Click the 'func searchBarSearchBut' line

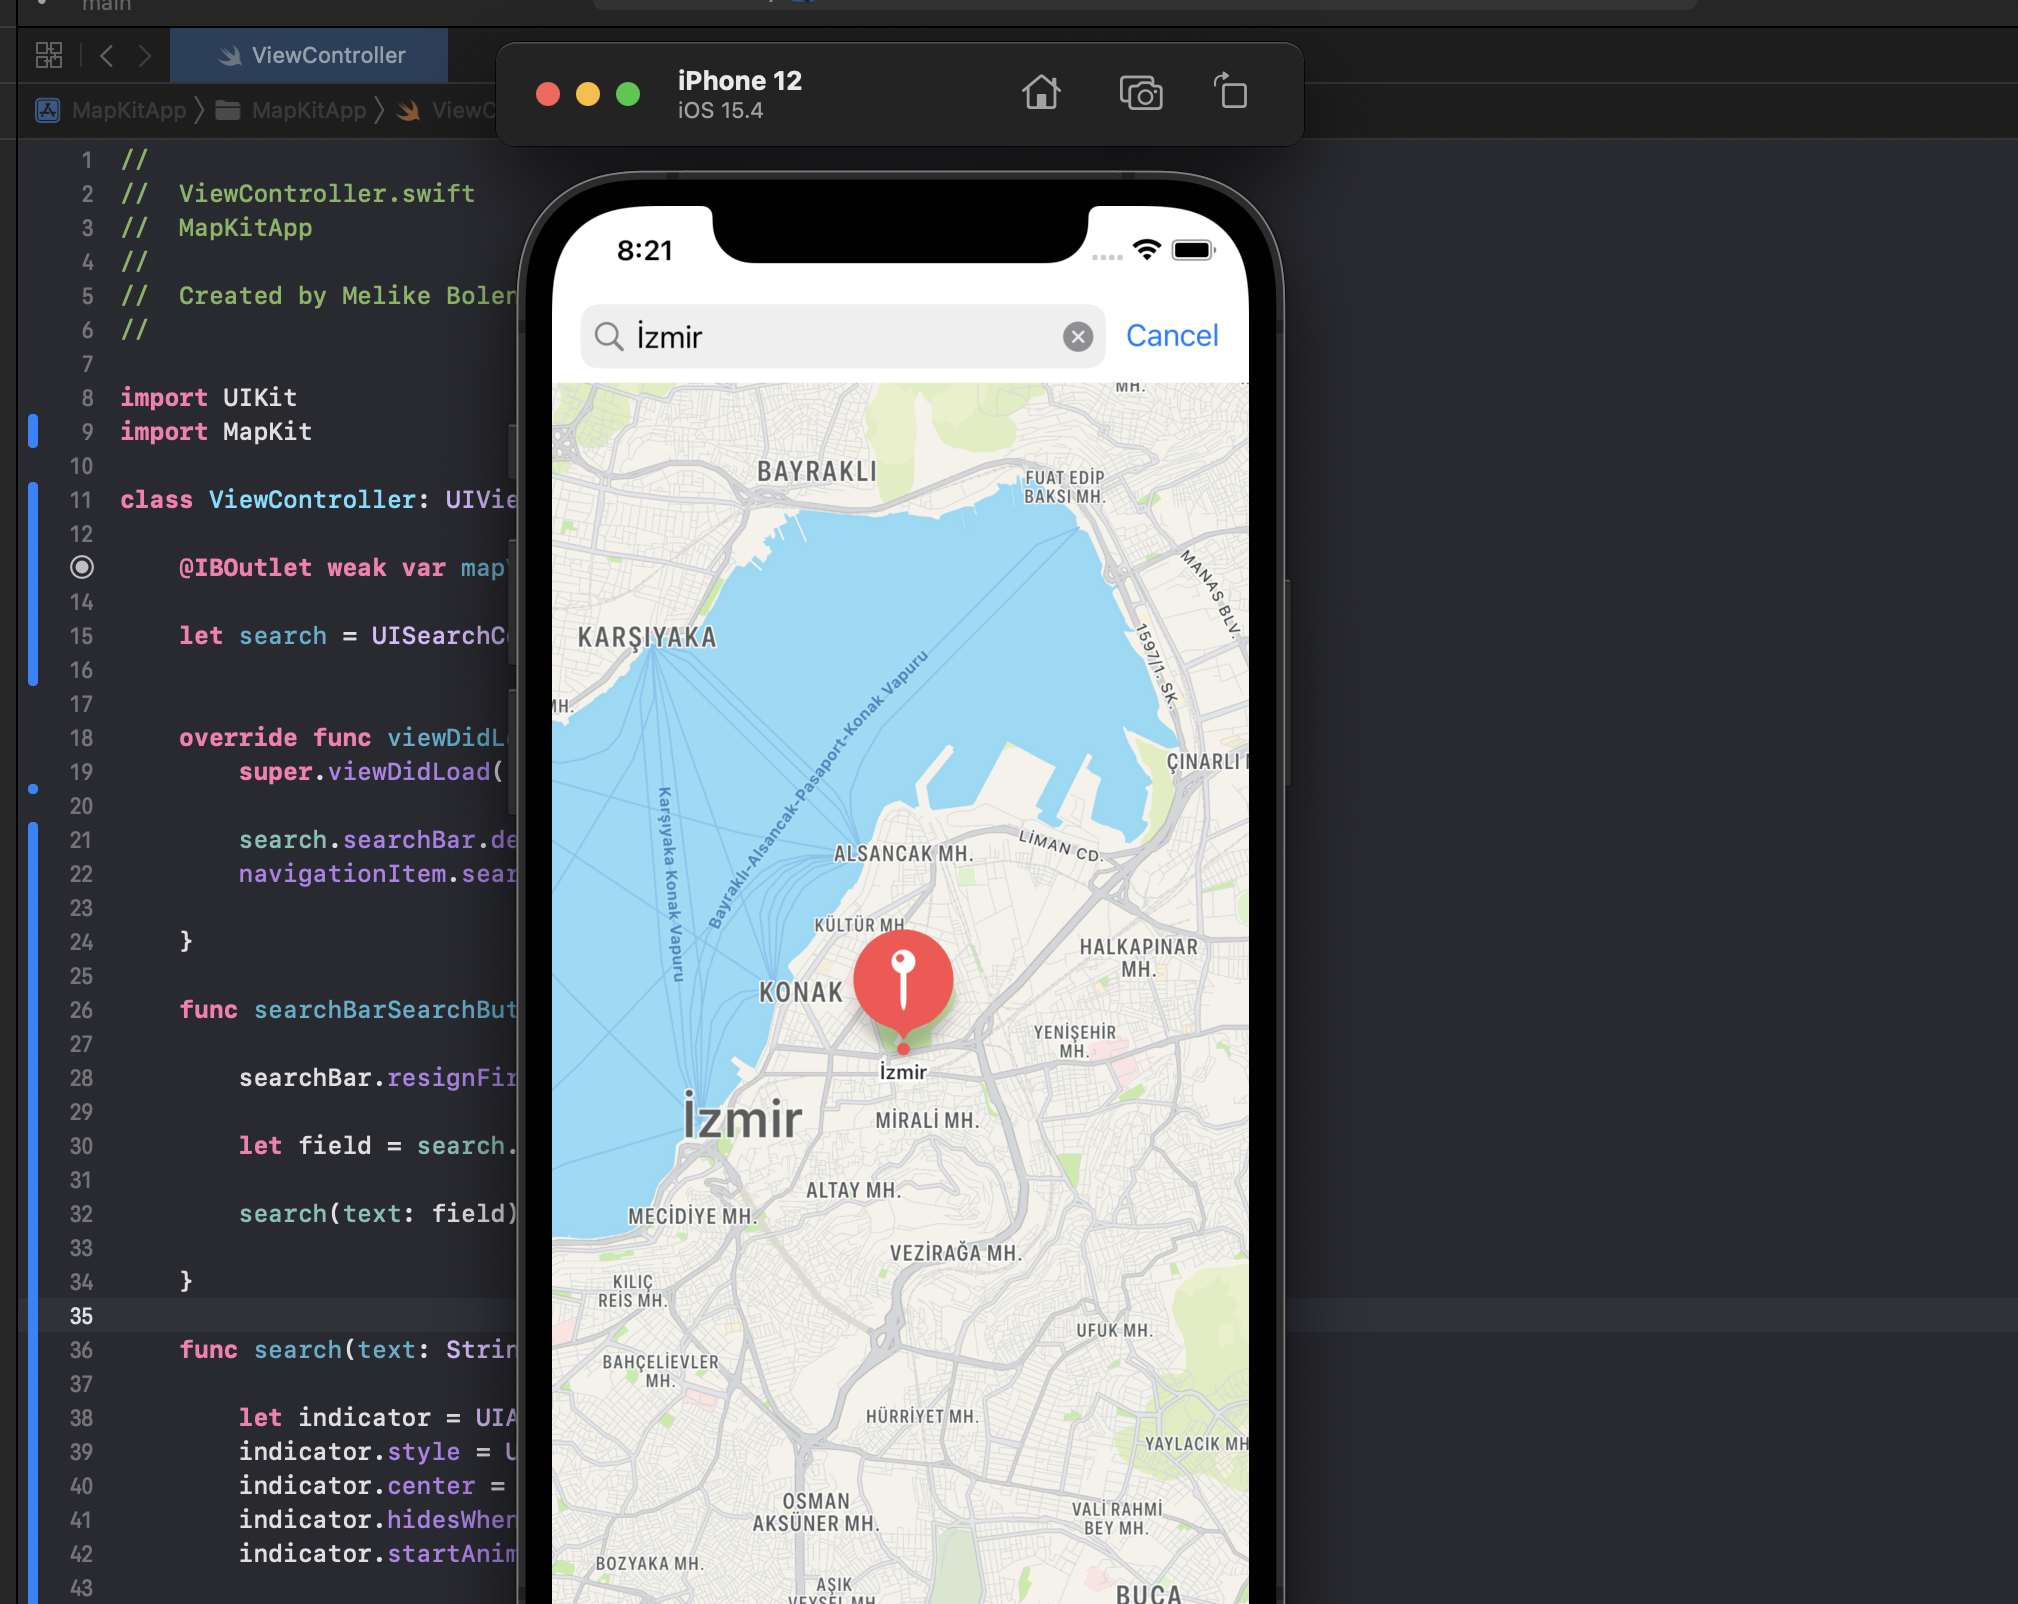(348, 1009)
